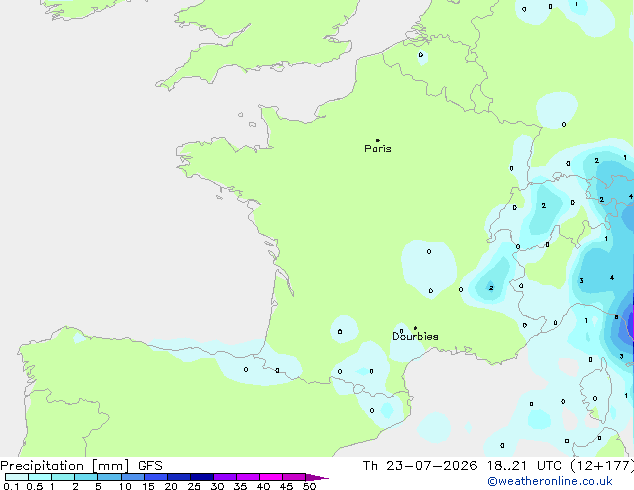Click the legend scale label '0.5'
Screen dimensions: 634x490
coord(34,486)
